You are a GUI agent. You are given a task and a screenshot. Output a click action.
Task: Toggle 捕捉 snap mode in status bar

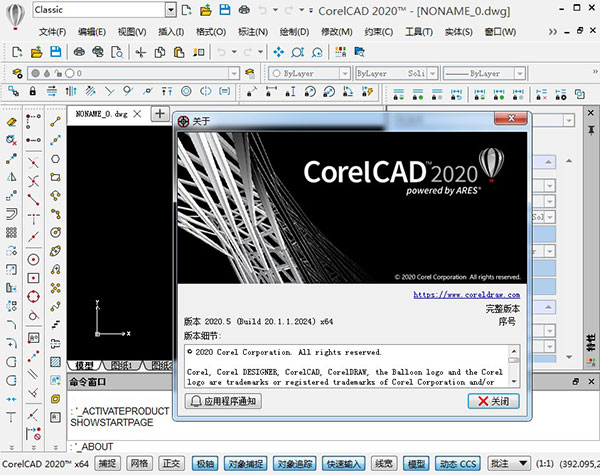coord(108,464)
